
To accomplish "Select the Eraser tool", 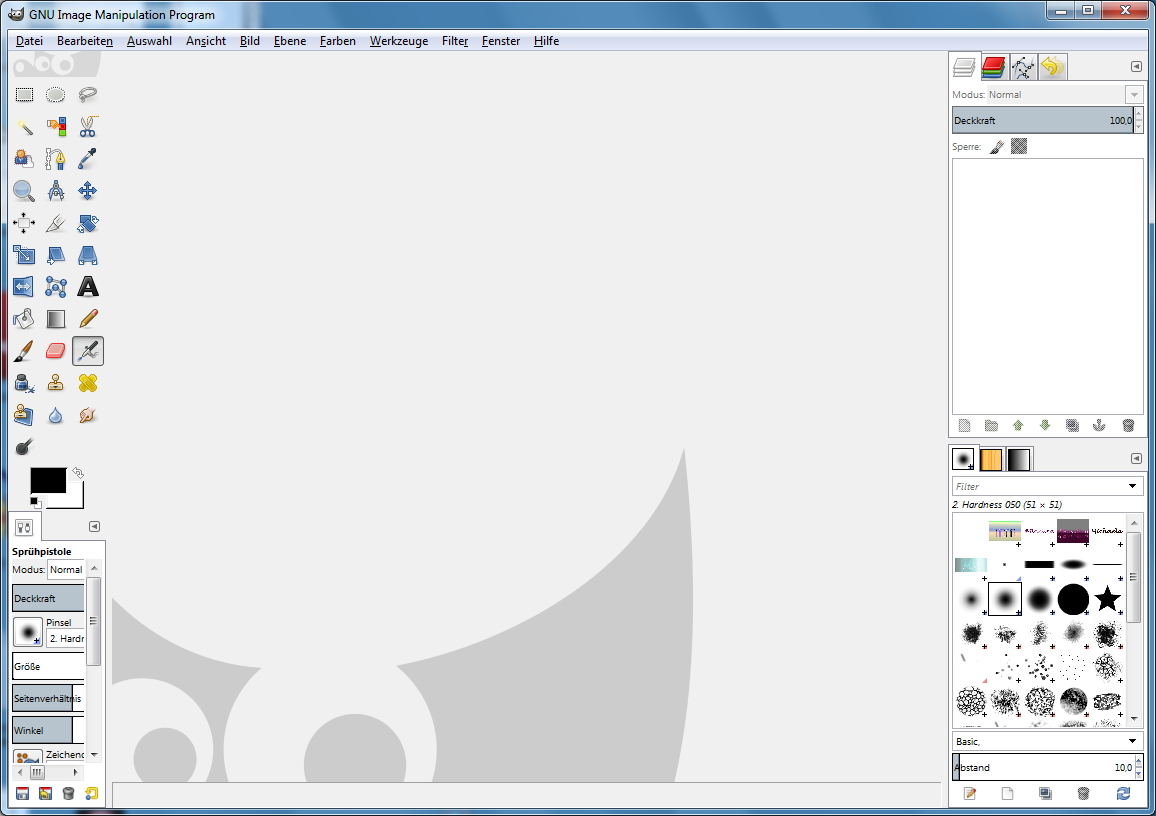I will coord(56,351).
